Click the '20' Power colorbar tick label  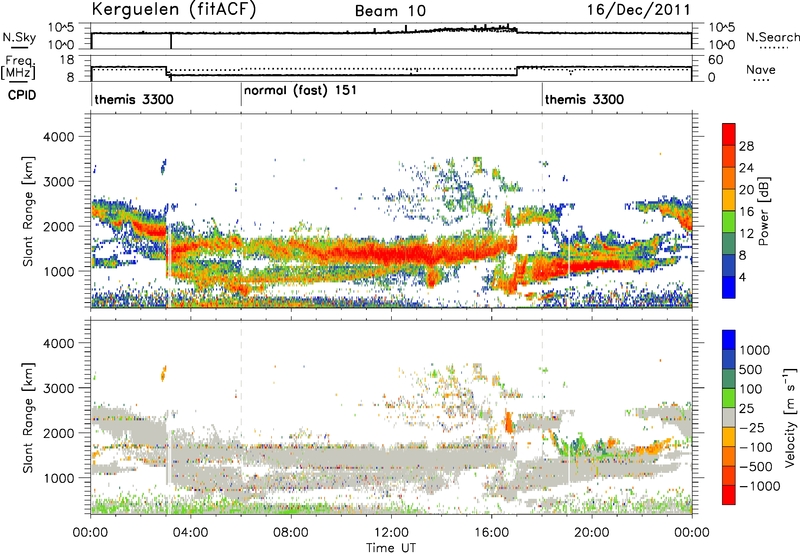[746, 190]
